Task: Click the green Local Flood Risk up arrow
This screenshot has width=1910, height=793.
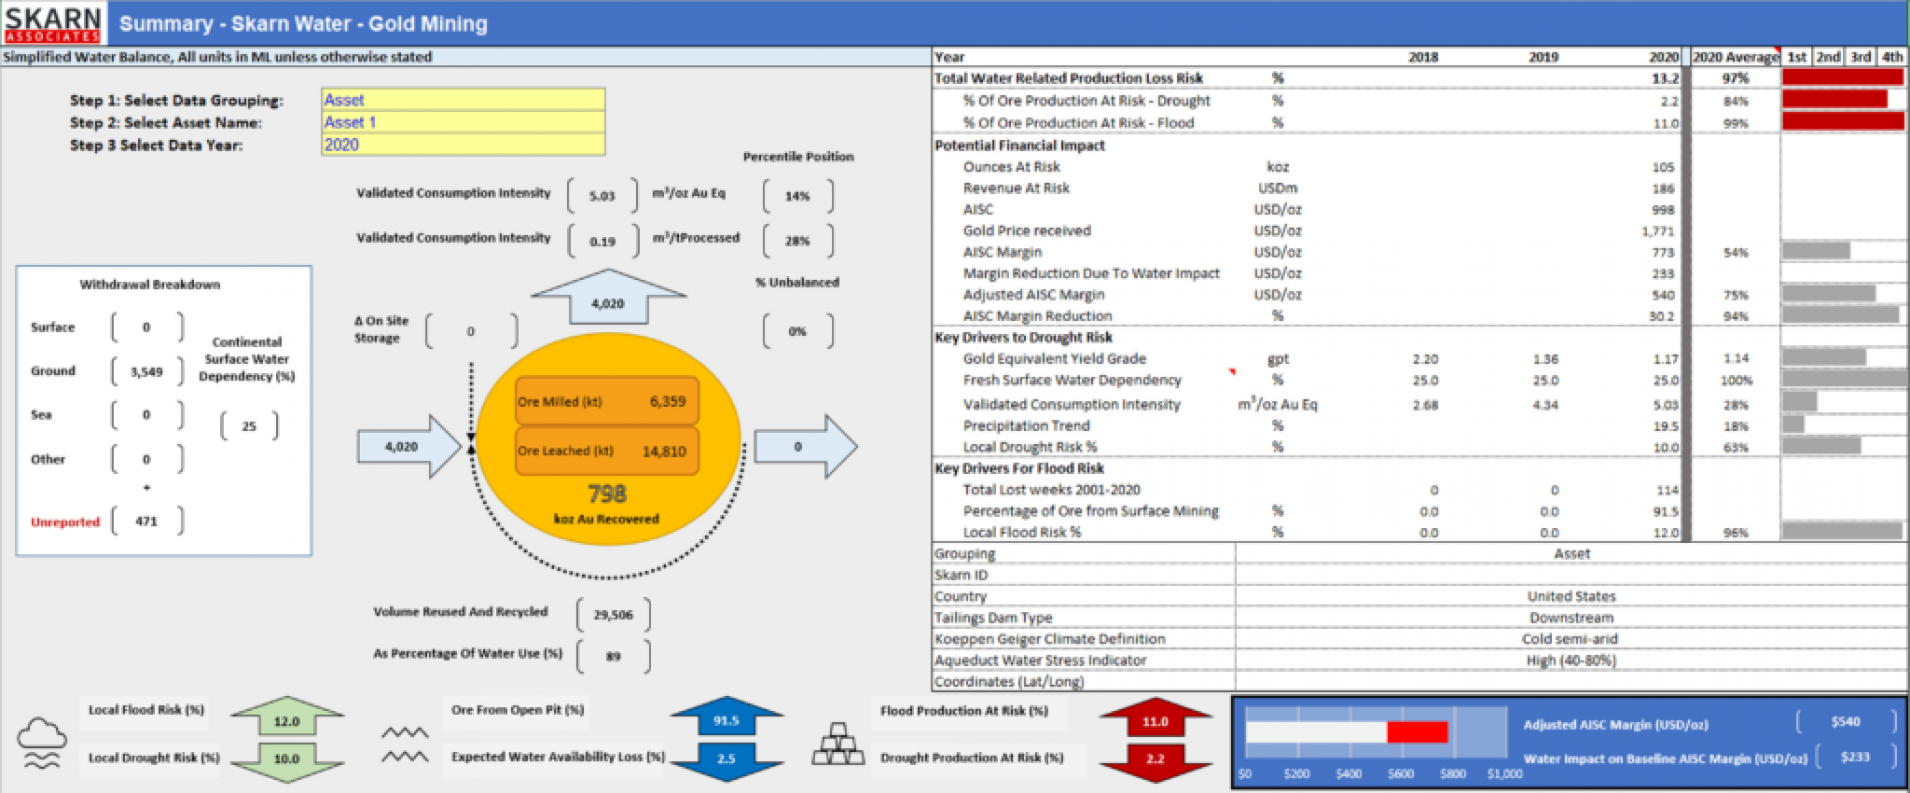Action: point(287,718)
